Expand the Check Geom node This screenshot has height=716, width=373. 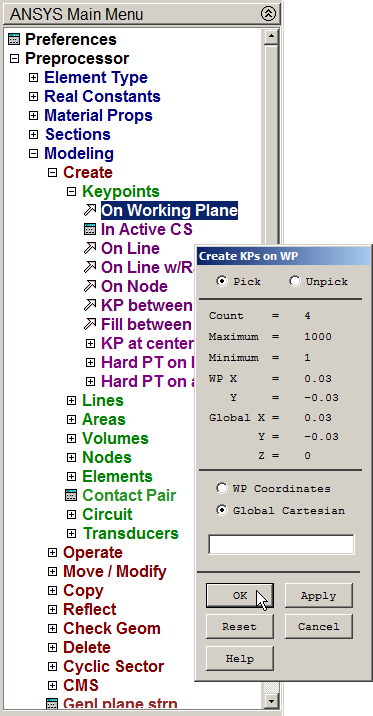coord(53,628)
